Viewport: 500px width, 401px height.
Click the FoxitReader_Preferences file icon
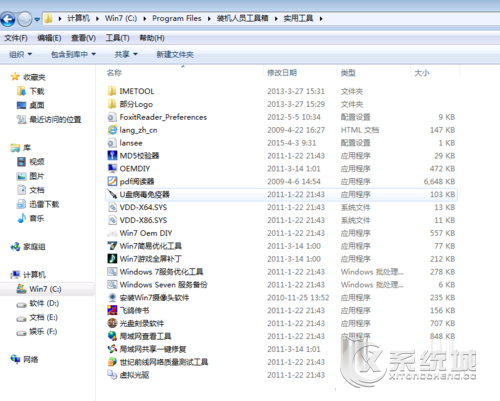click(112, 117)
